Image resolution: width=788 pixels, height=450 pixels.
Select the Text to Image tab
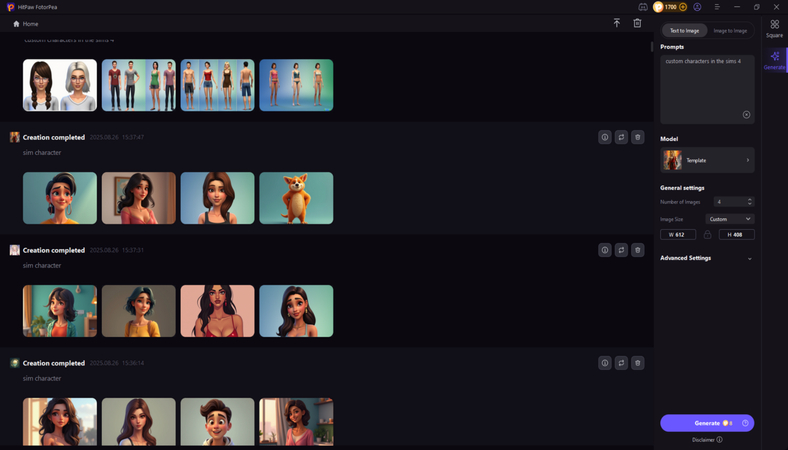pyautogui.click(x=684, y=31)
